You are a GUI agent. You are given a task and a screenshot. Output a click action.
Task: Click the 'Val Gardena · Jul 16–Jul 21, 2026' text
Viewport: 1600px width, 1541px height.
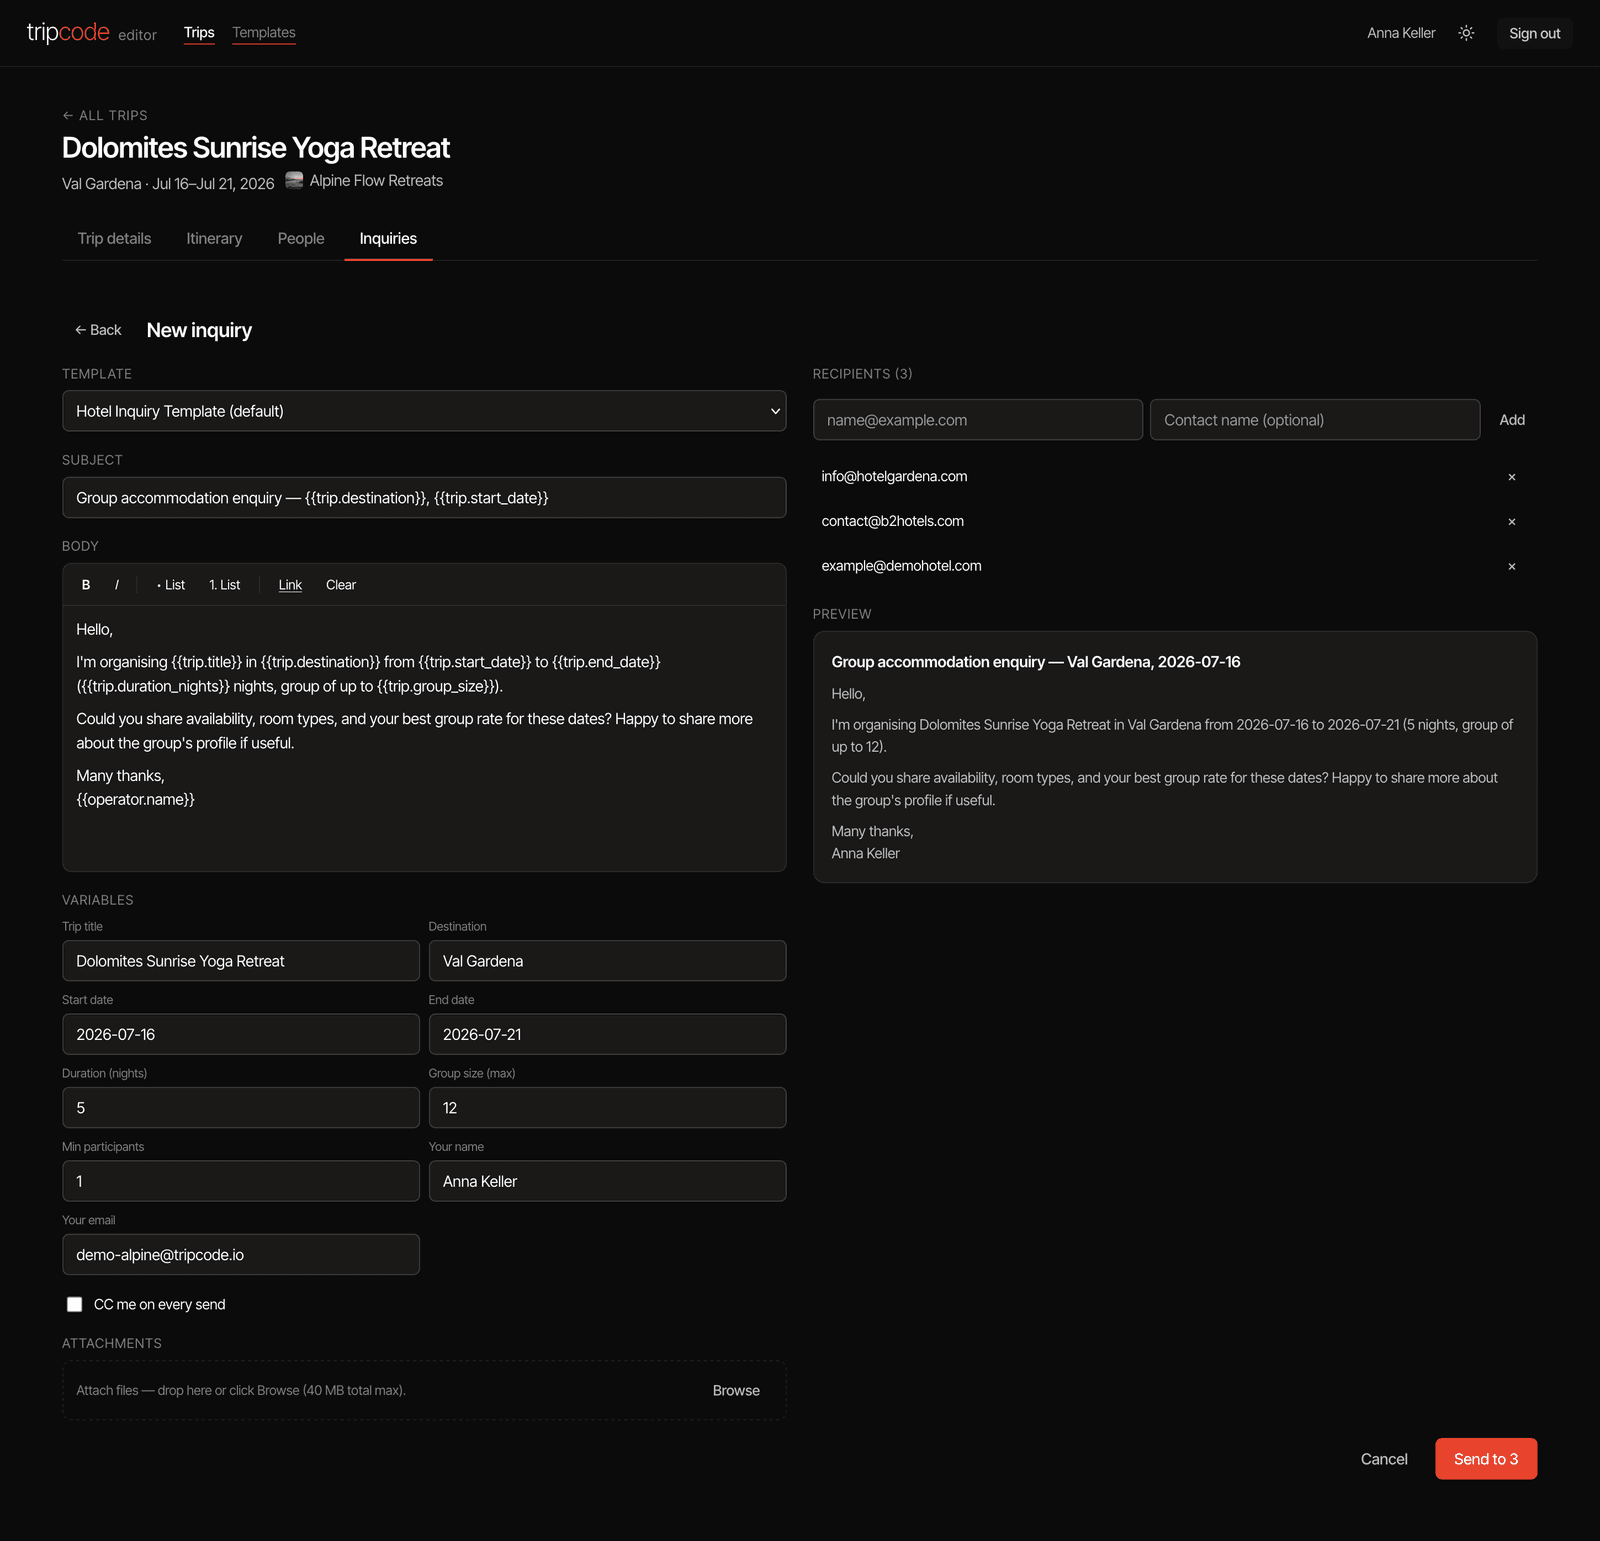coord(168,184)
